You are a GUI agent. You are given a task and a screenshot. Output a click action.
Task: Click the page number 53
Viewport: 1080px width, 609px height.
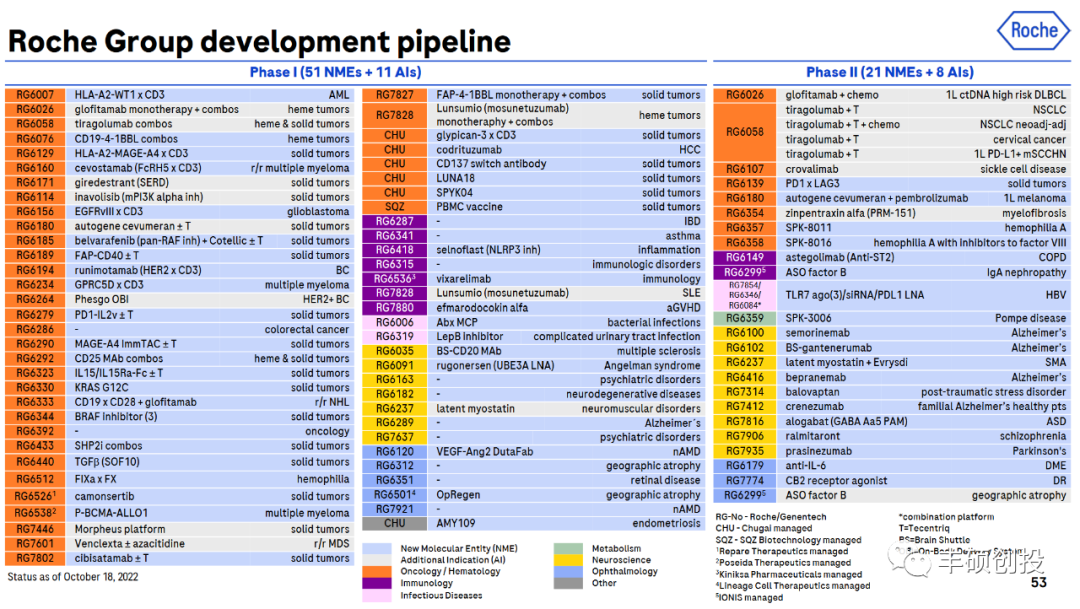(1039, 583)
